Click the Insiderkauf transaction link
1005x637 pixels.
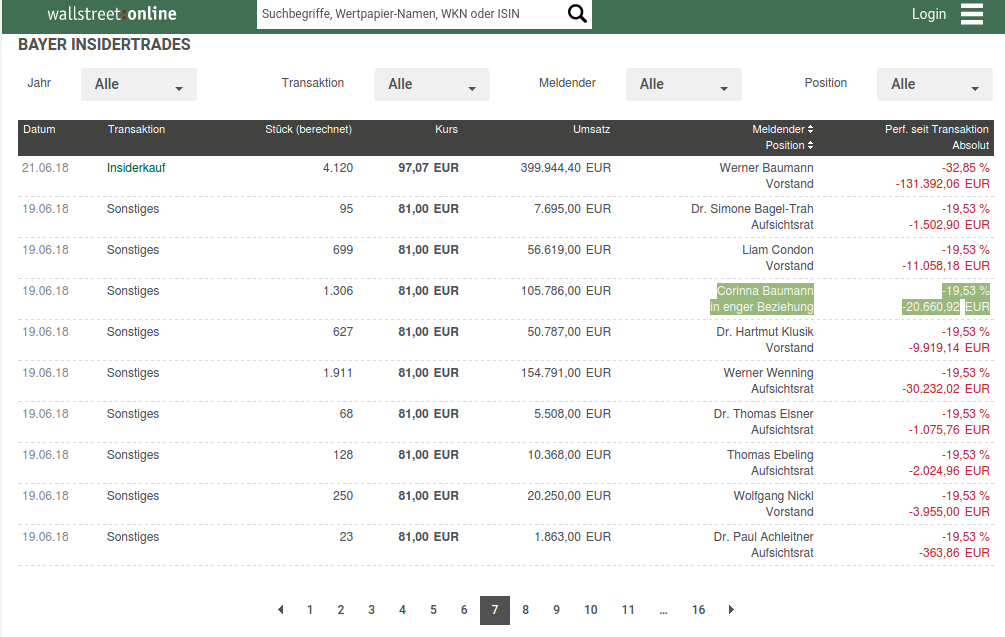pos(136,168)
